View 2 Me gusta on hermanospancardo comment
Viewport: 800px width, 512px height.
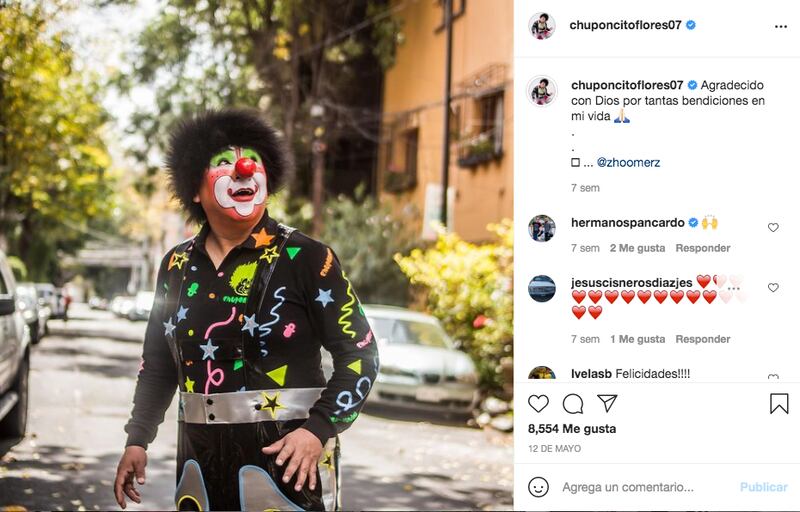click(637, 248)
